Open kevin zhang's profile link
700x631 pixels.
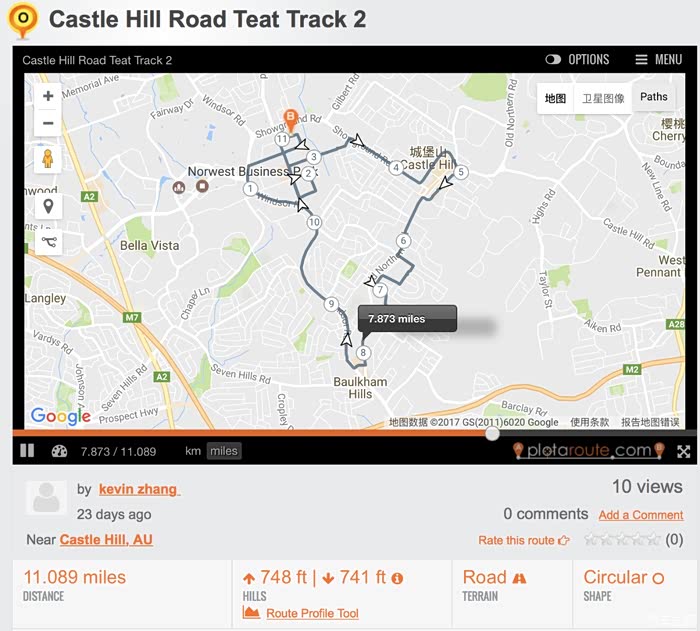(x=139, y=489)
